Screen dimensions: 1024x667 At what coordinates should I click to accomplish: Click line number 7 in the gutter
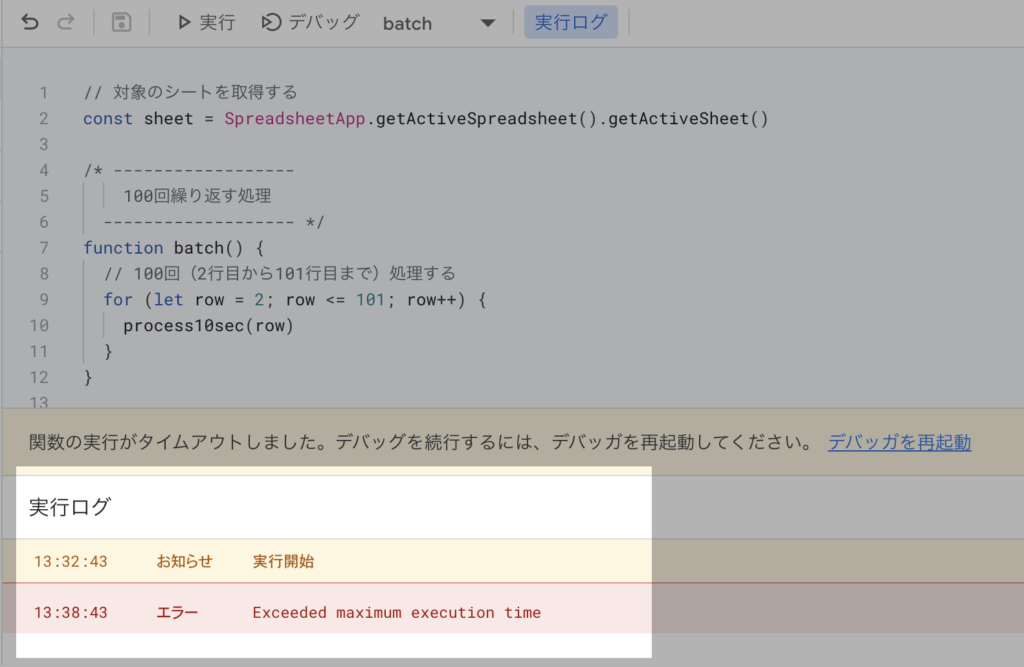coord(43,248)
